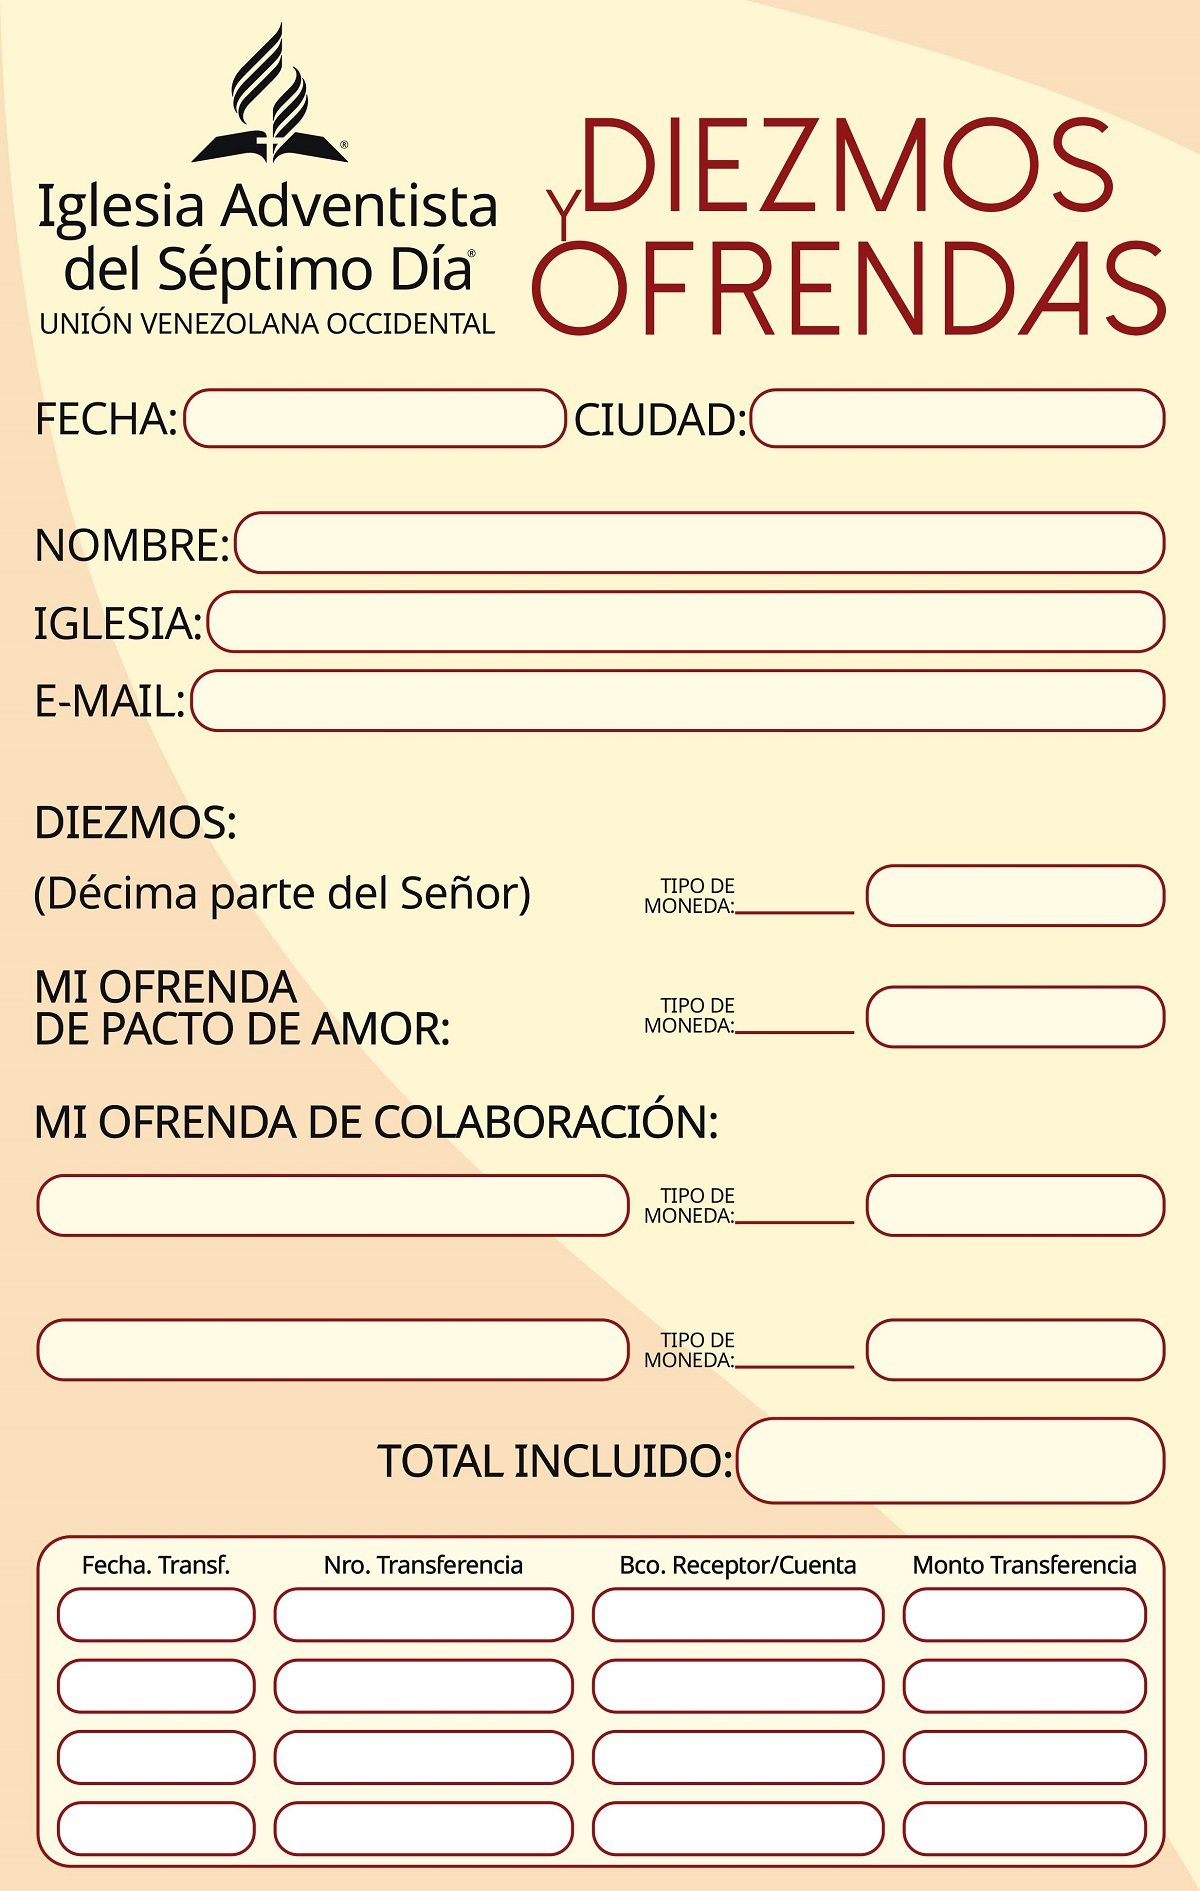Click the TOTAL INCLUIDO field
Screen dimensions: 1200x1891
950,1460
